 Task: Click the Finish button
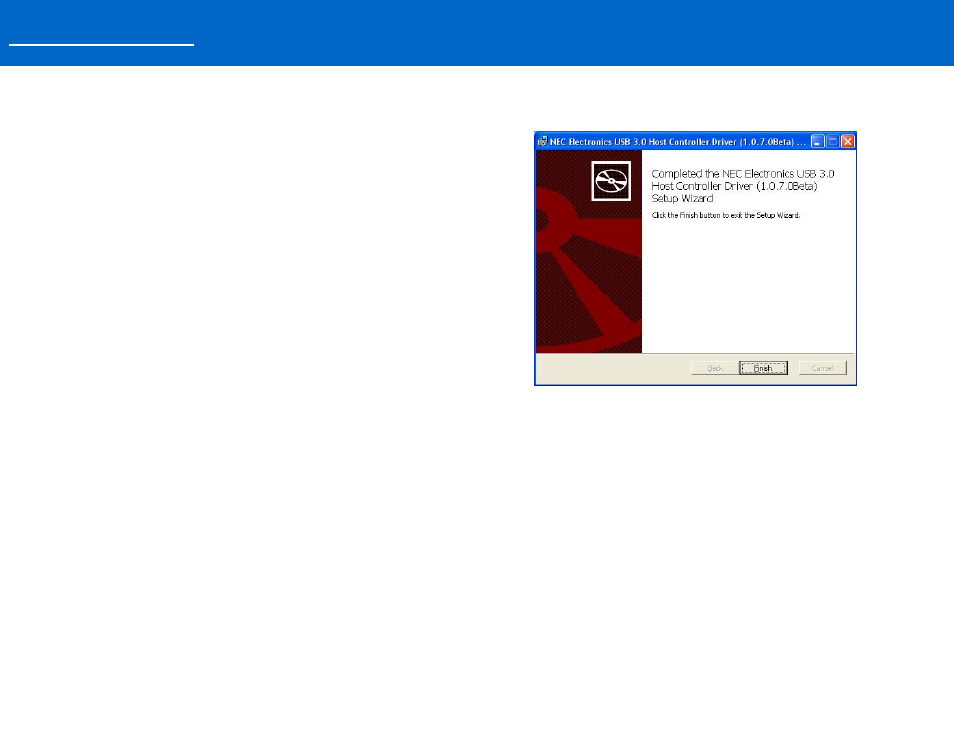point(763,368)
